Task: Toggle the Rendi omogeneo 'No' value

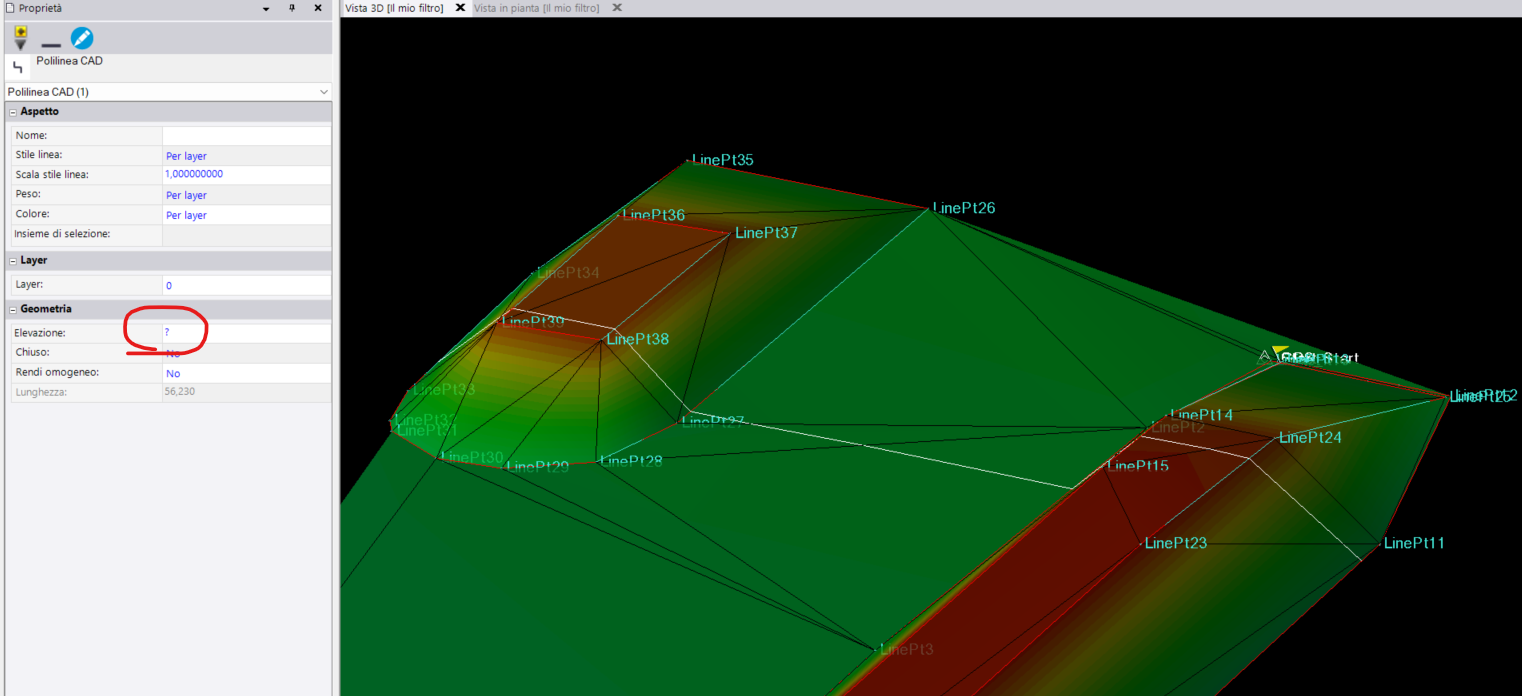Action: point(246,373)
